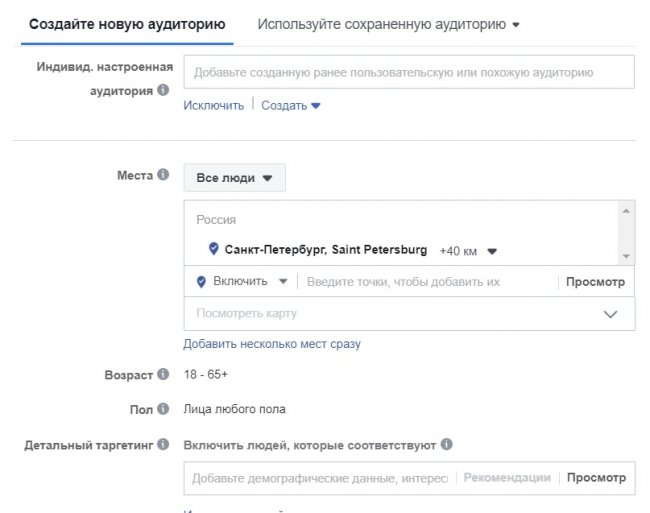Click location pin icon next to Санкт-Петербург

pos(213,249)
